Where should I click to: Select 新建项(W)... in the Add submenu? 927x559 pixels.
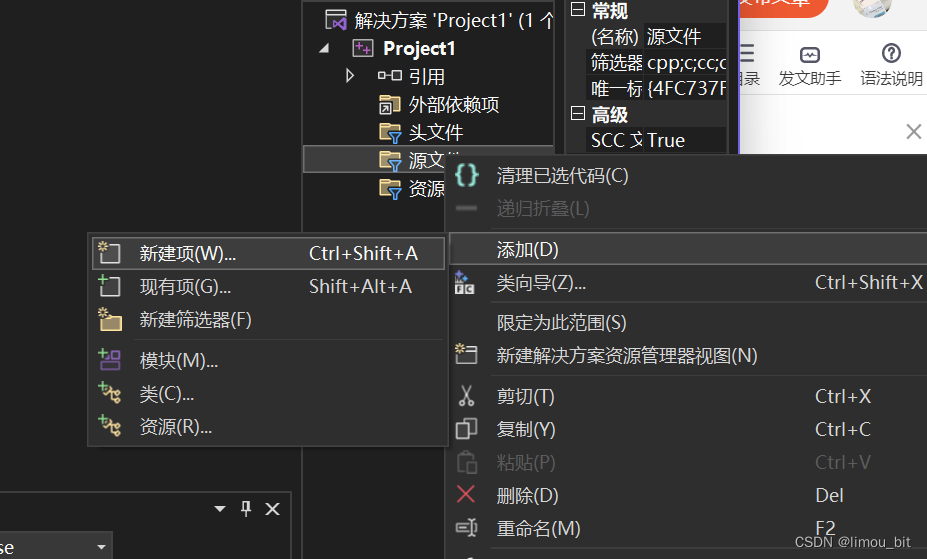pyautogui.click(x=268, y=254)
